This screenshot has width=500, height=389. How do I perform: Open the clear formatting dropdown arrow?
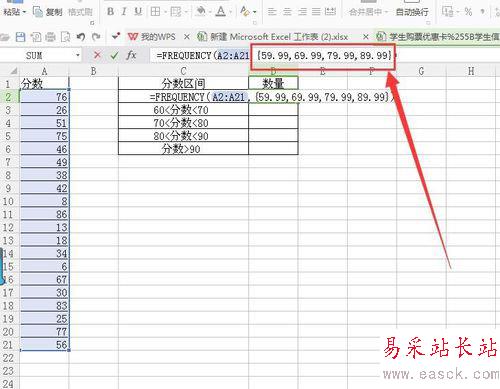pos(255,12)
